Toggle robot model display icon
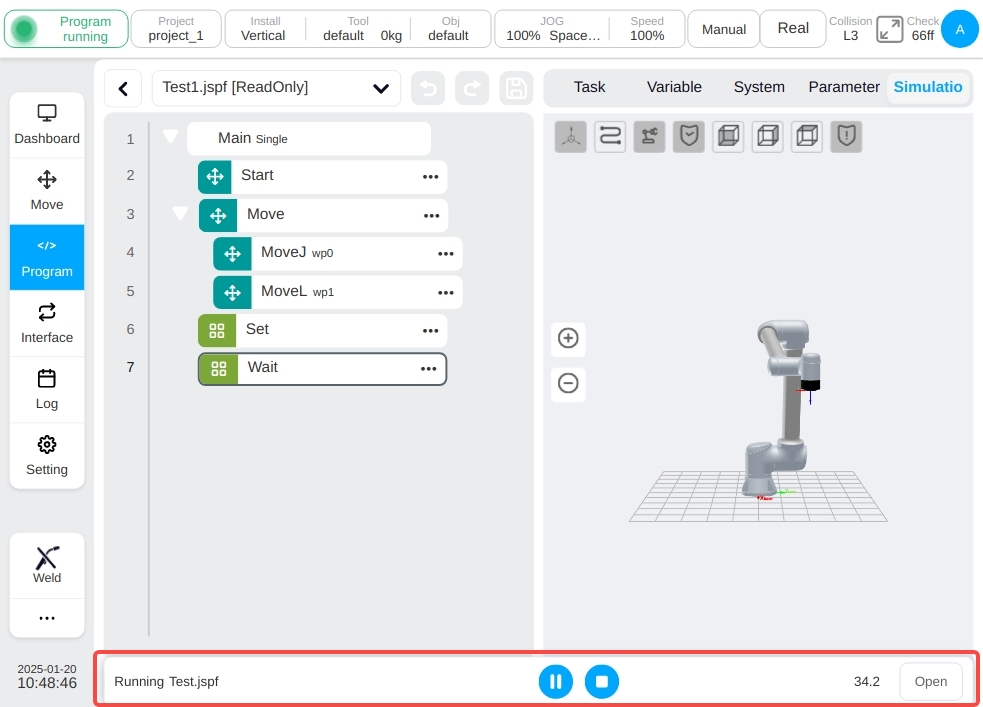The width and height of the screenshot is (983, 707). point(649,136)
